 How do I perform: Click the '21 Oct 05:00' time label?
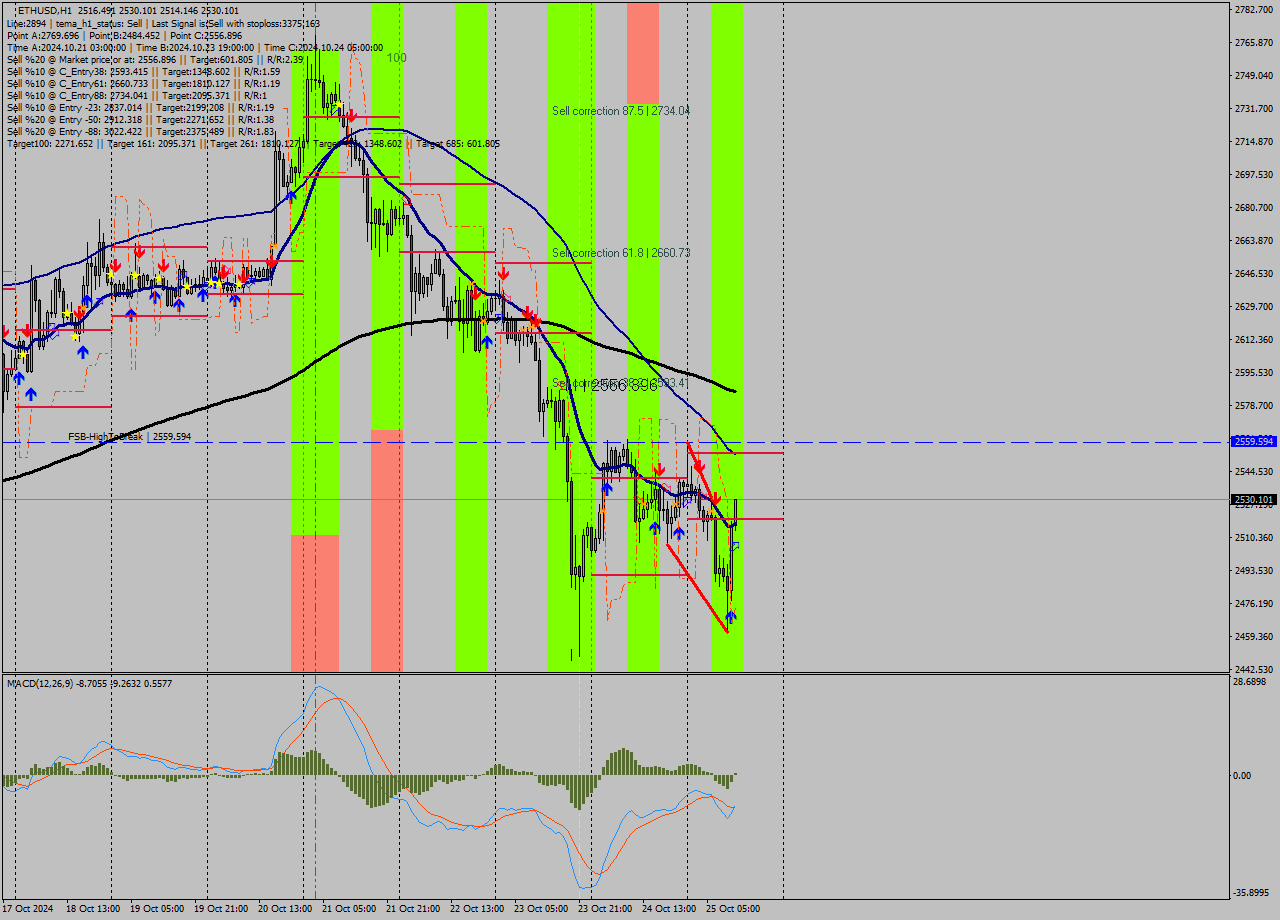coord(349,909)
